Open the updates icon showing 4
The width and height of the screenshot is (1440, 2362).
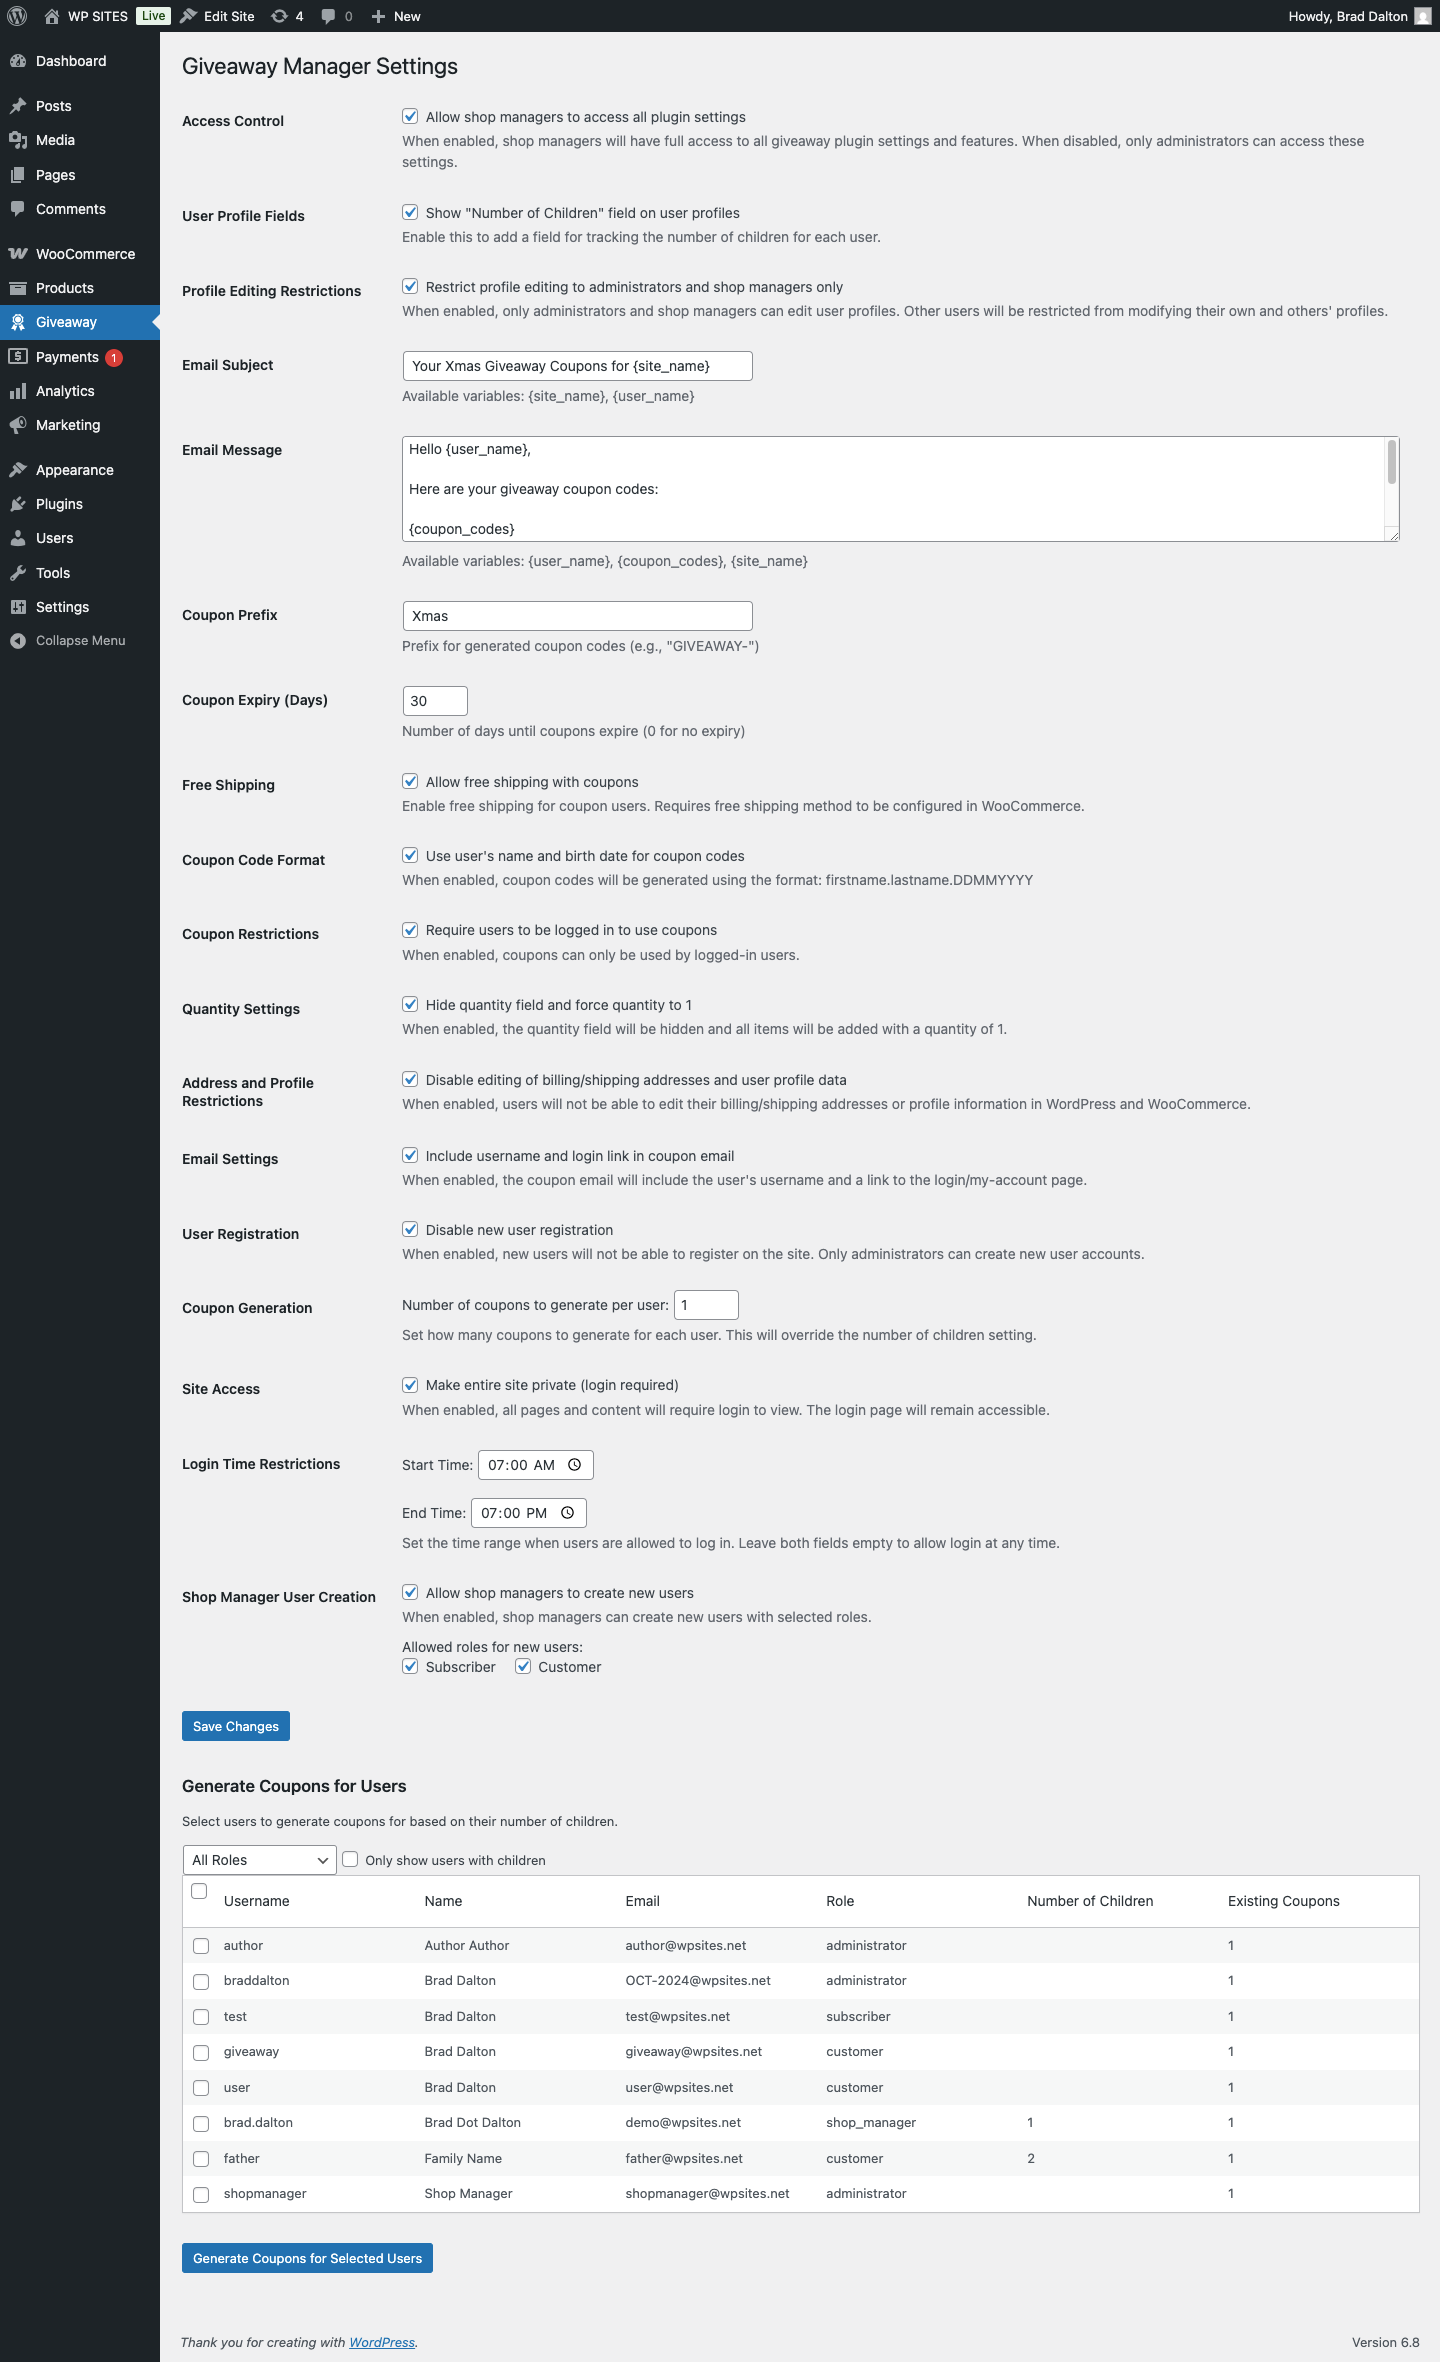[280, 16]
